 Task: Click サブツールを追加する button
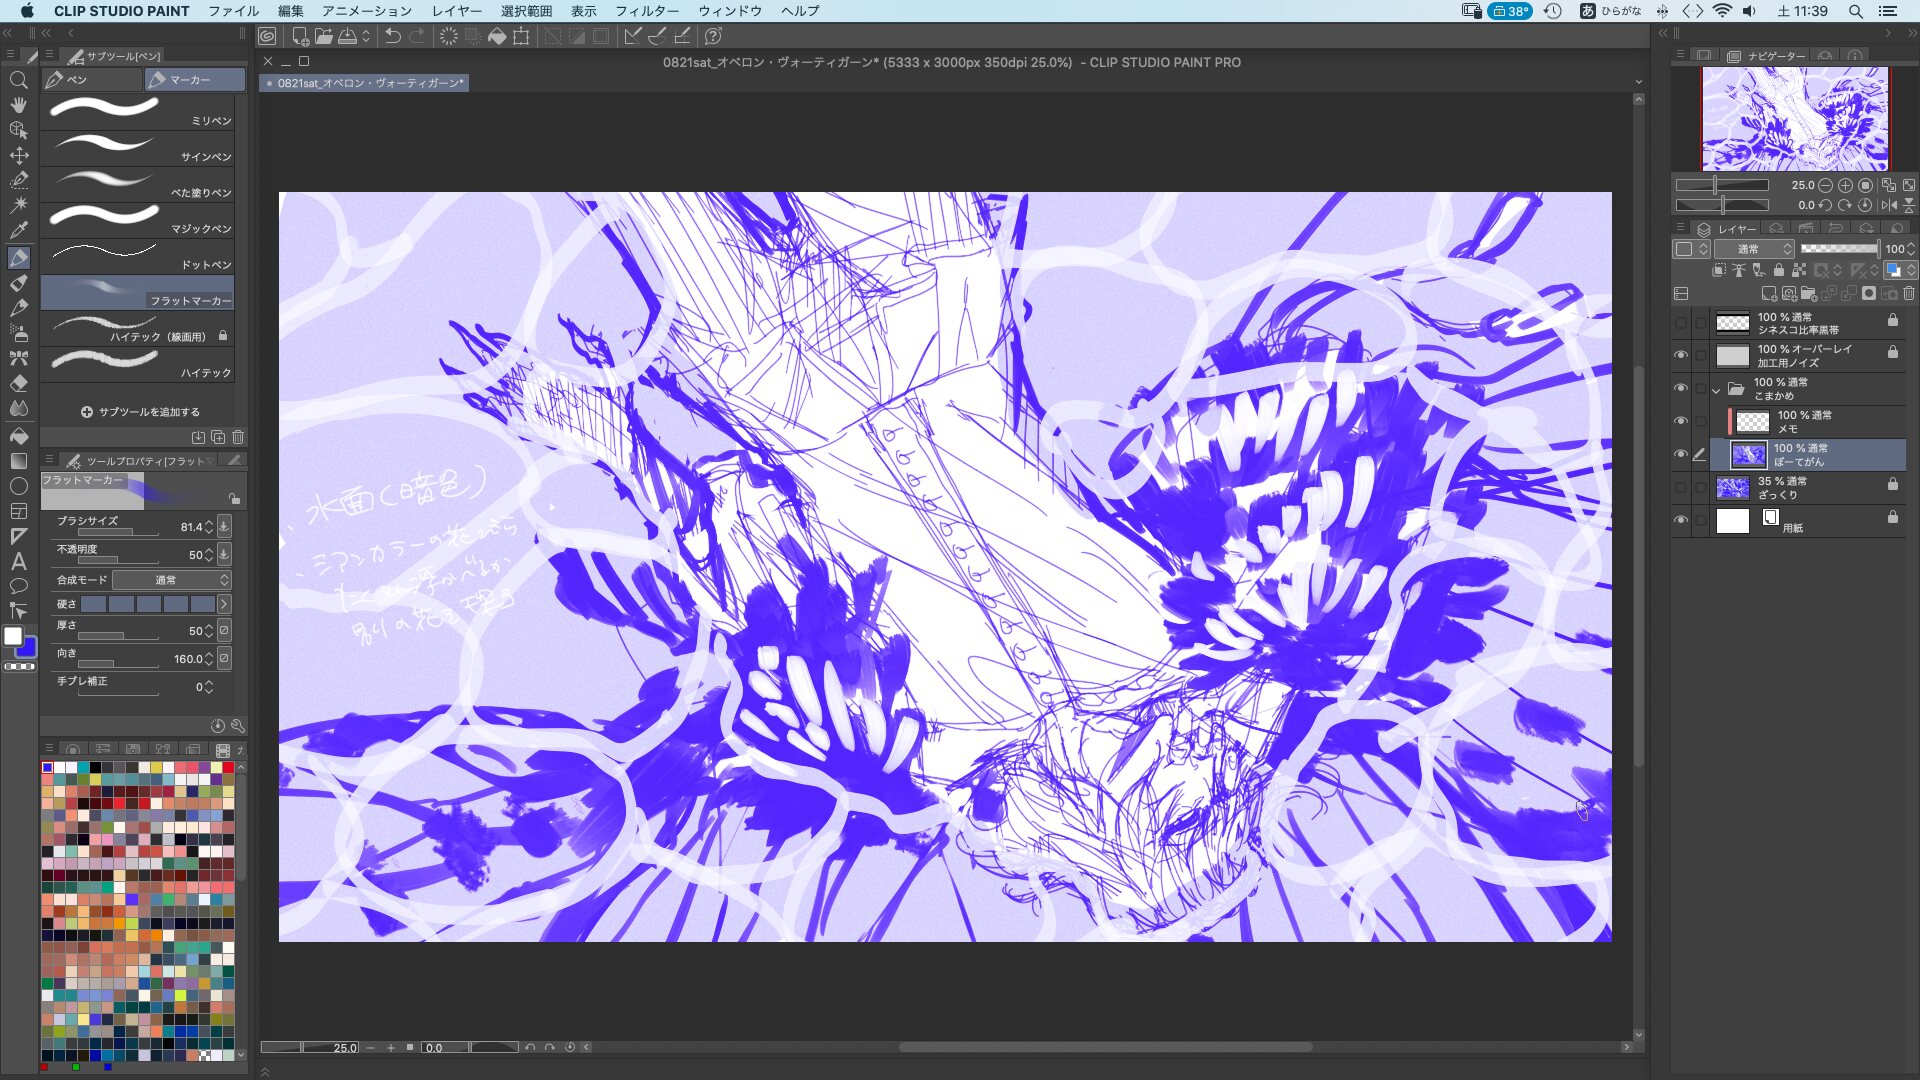point(141,412)
